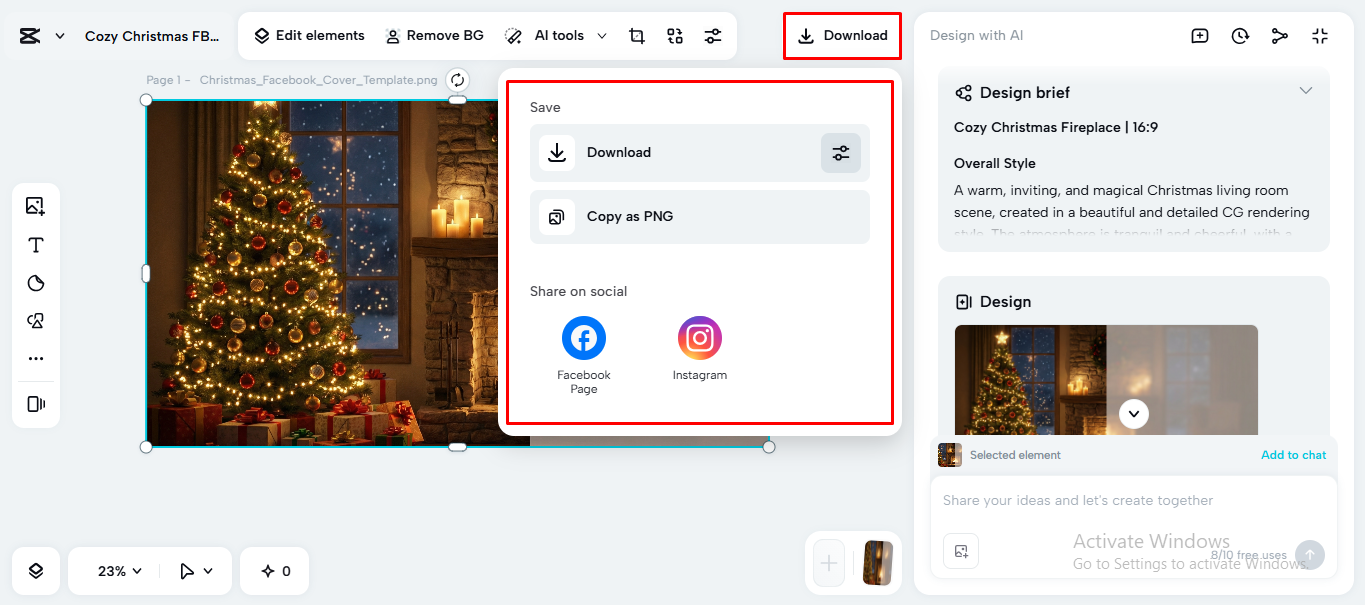Screen dimensions: 1365x605
Task: Open download settings sliders icon
Action: click(x=841, y=153)
